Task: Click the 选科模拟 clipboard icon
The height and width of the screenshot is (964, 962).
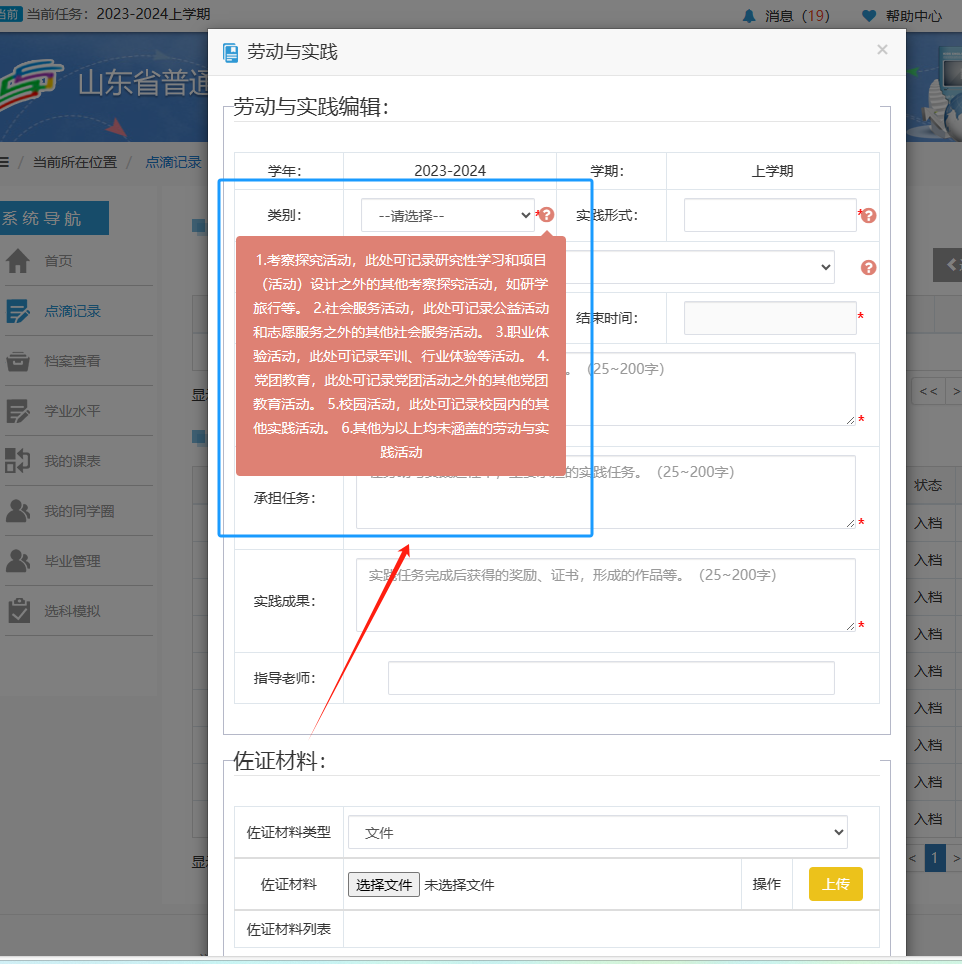Action: (x=18, y=611)
